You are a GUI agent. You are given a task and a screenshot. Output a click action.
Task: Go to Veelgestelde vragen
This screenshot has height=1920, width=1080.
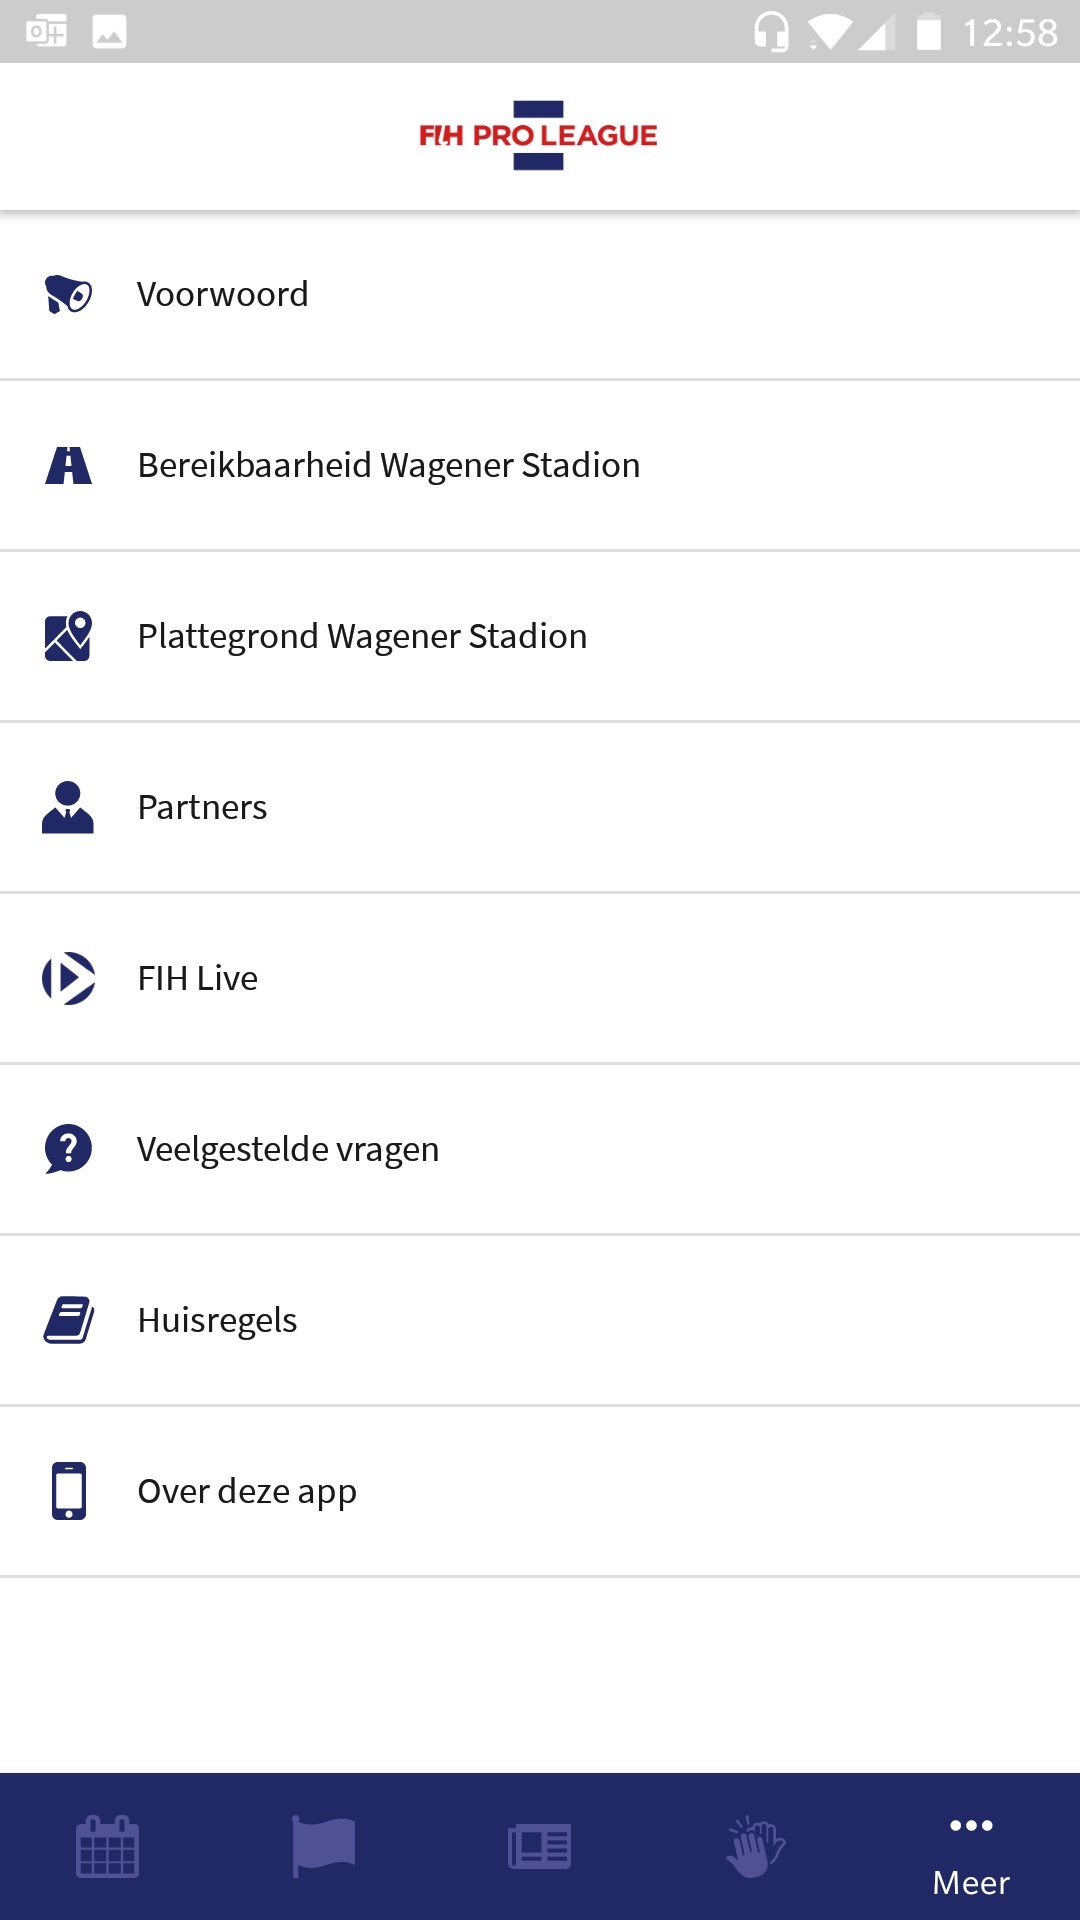coord(288,1149)
